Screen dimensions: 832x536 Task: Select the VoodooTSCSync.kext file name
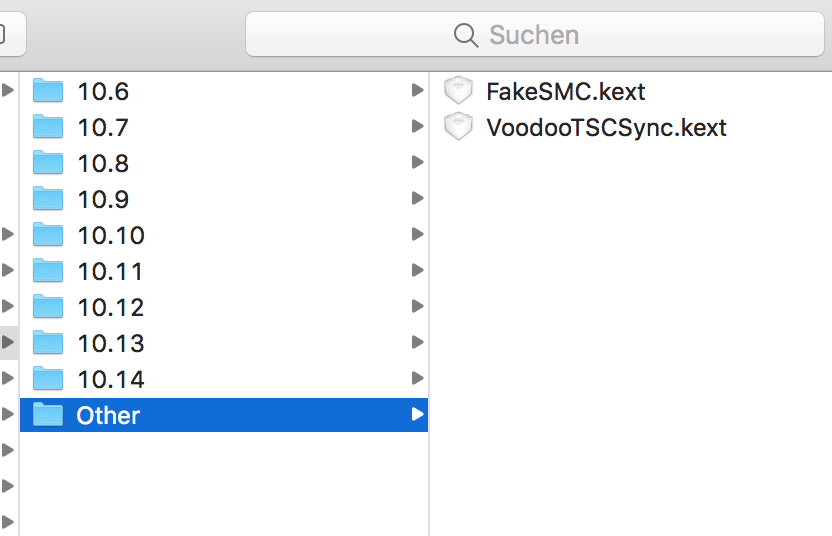click(606, 127)
